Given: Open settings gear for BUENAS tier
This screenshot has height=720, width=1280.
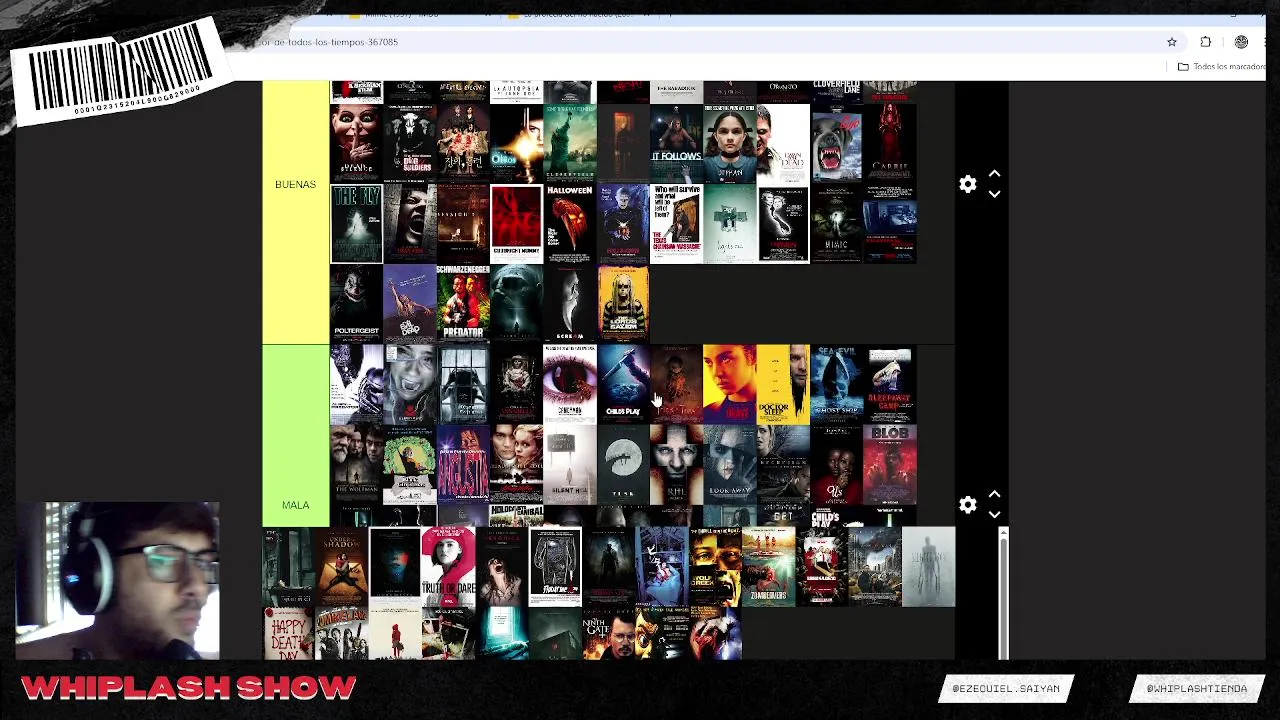Looking at the screenshot, I should tap(967, 184).
